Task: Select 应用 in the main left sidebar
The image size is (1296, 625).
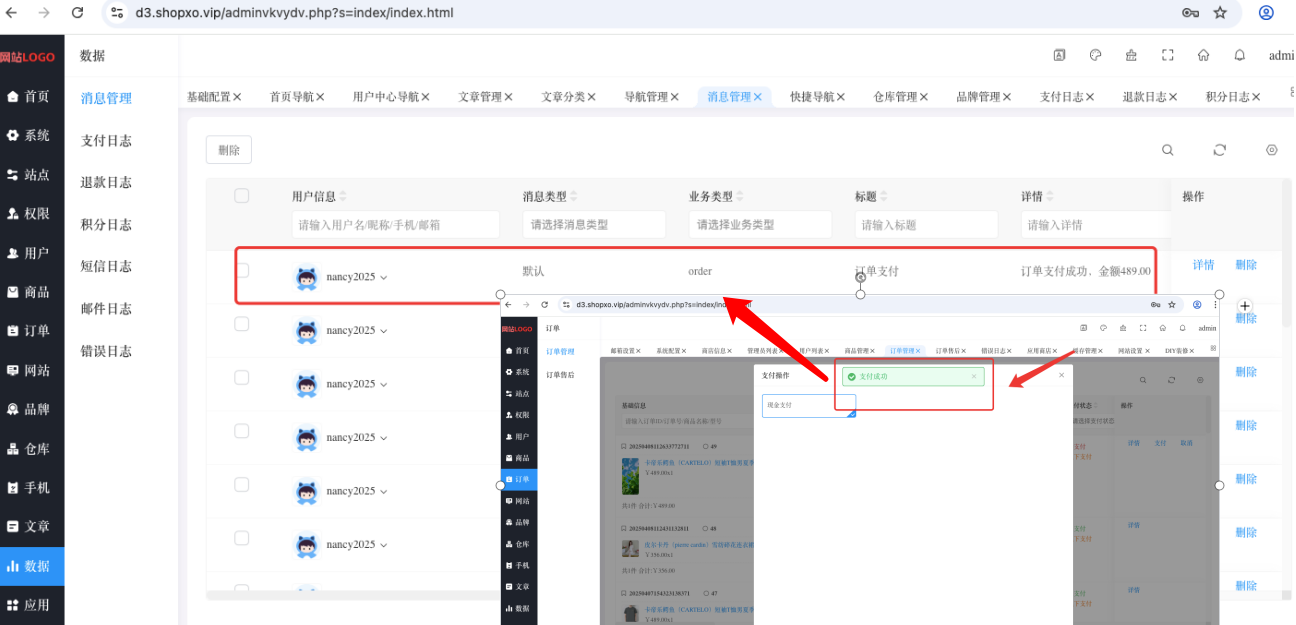Action: pos(32,605)
